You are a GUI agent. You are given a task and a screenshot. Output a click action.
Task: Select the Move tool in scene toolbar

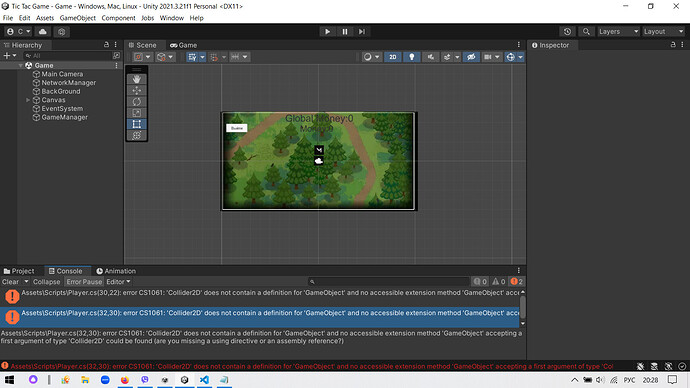click(136, 91)
